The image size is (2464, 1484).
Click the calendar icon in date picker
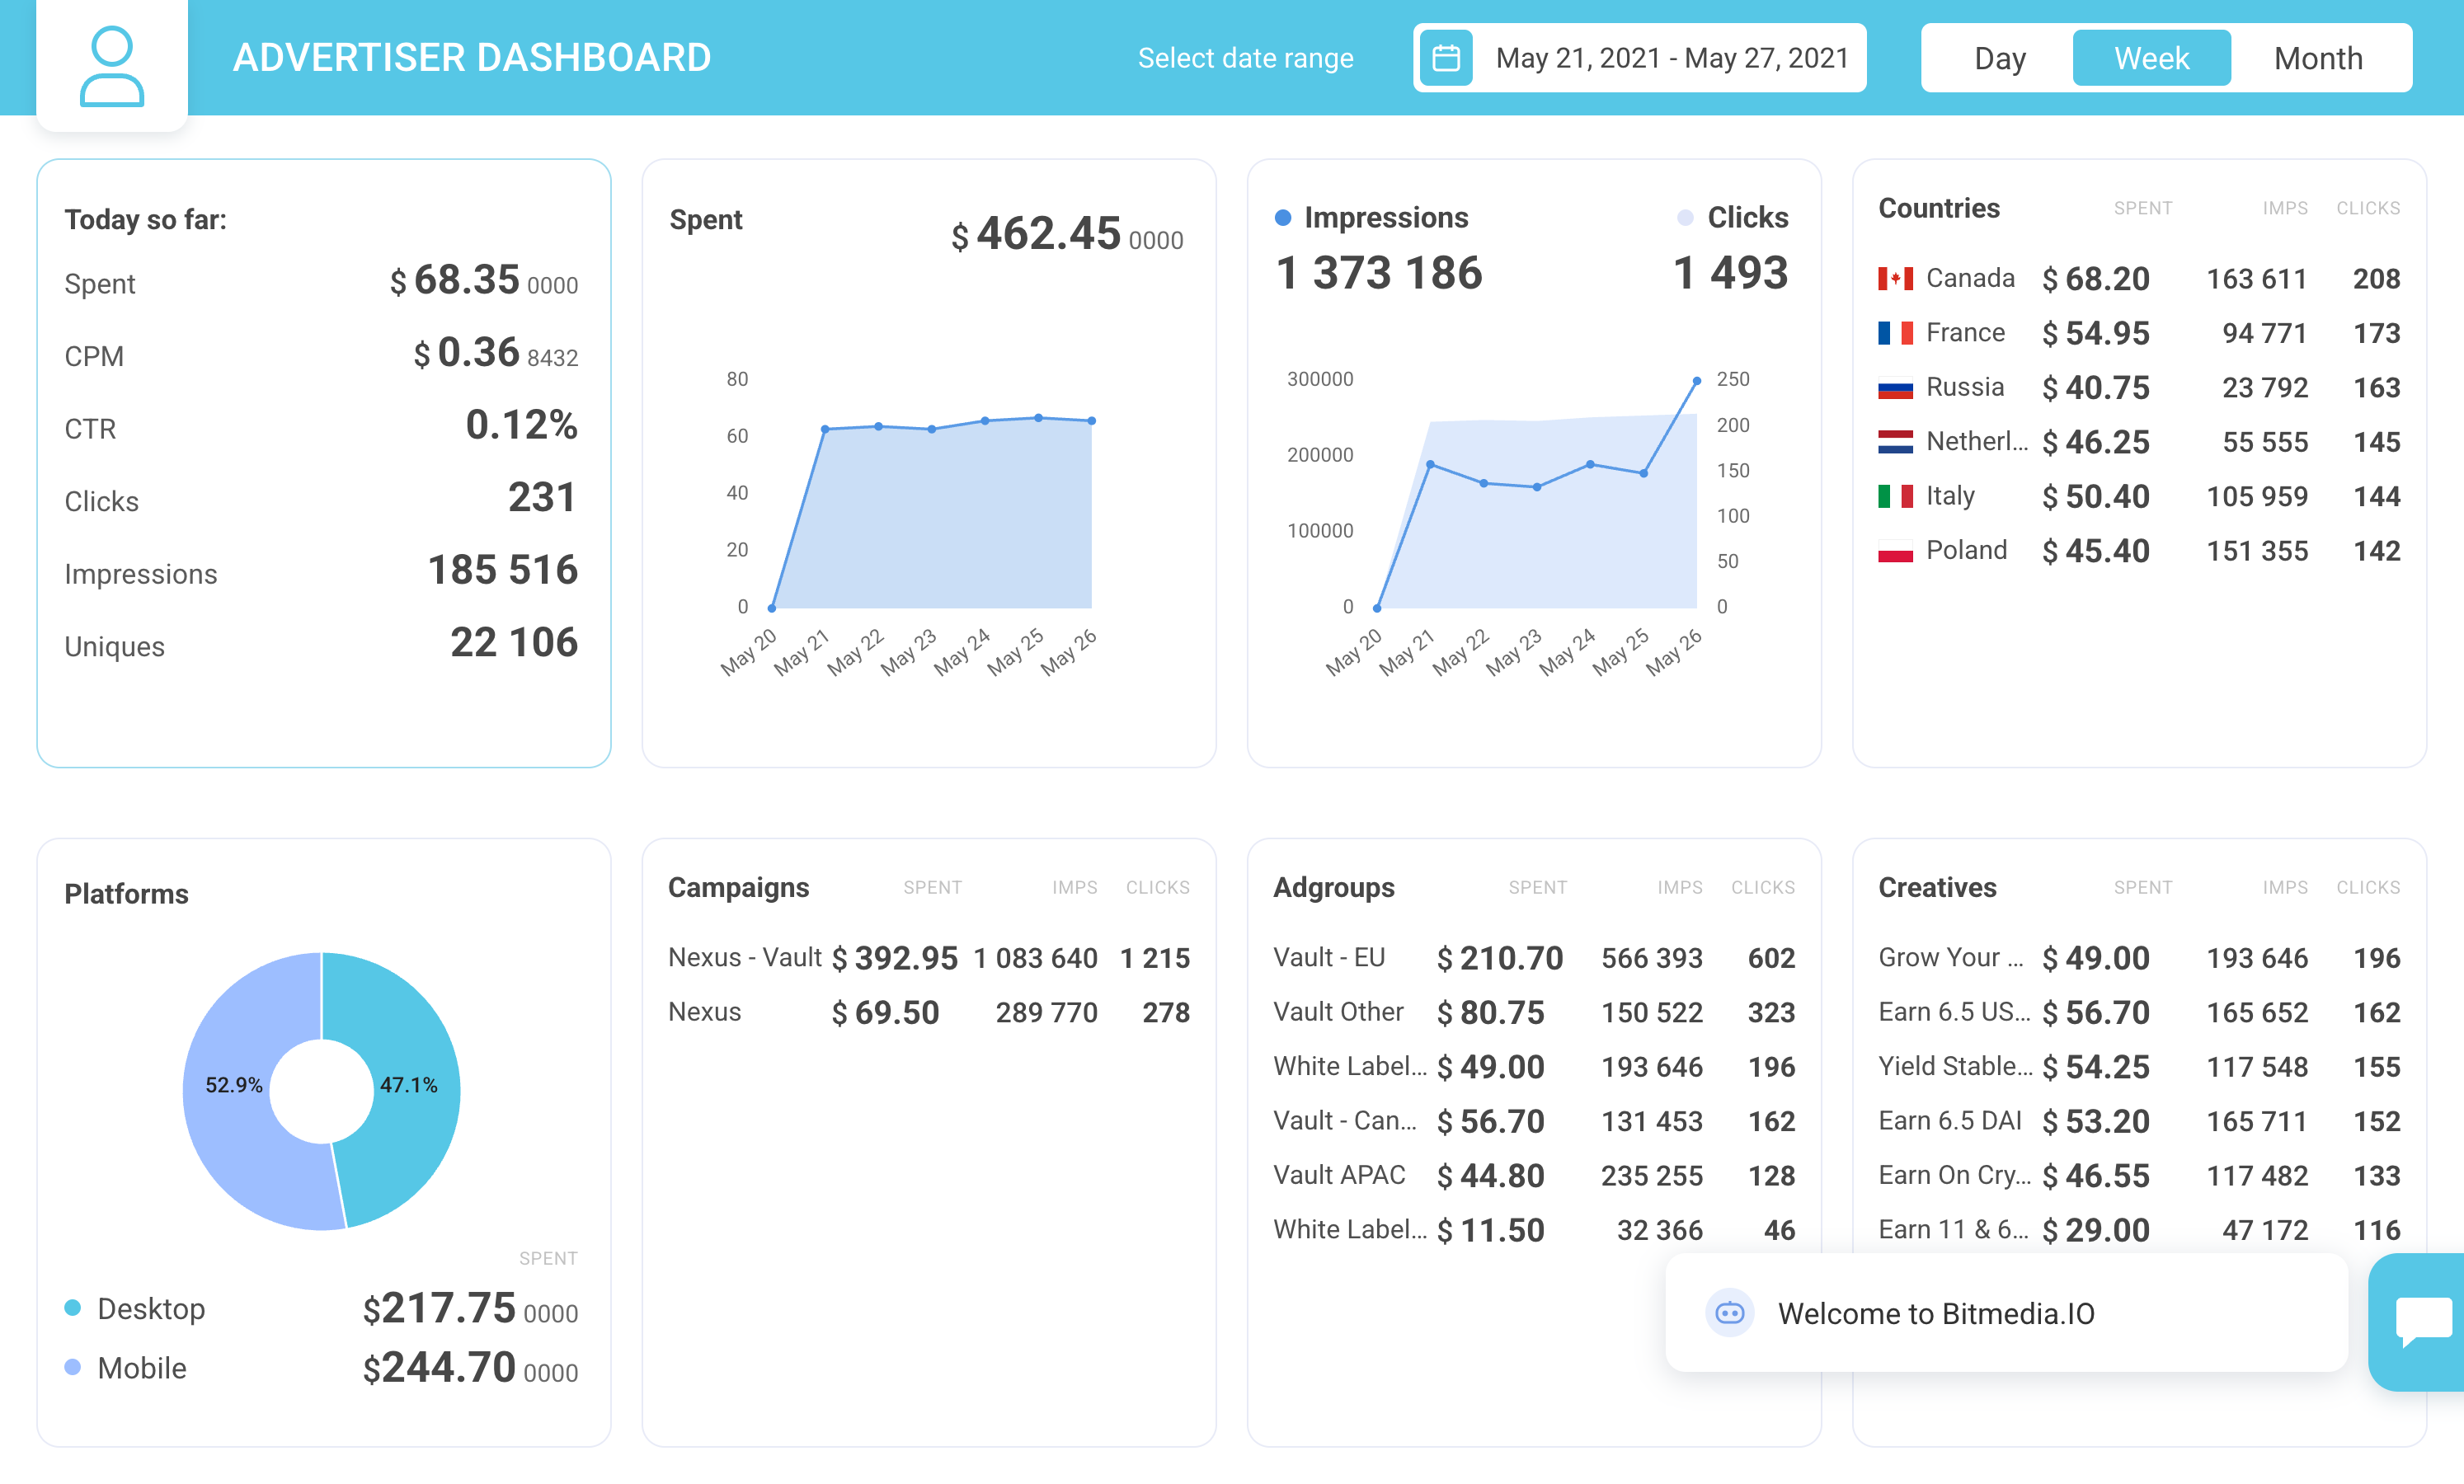pos(1445,58)
